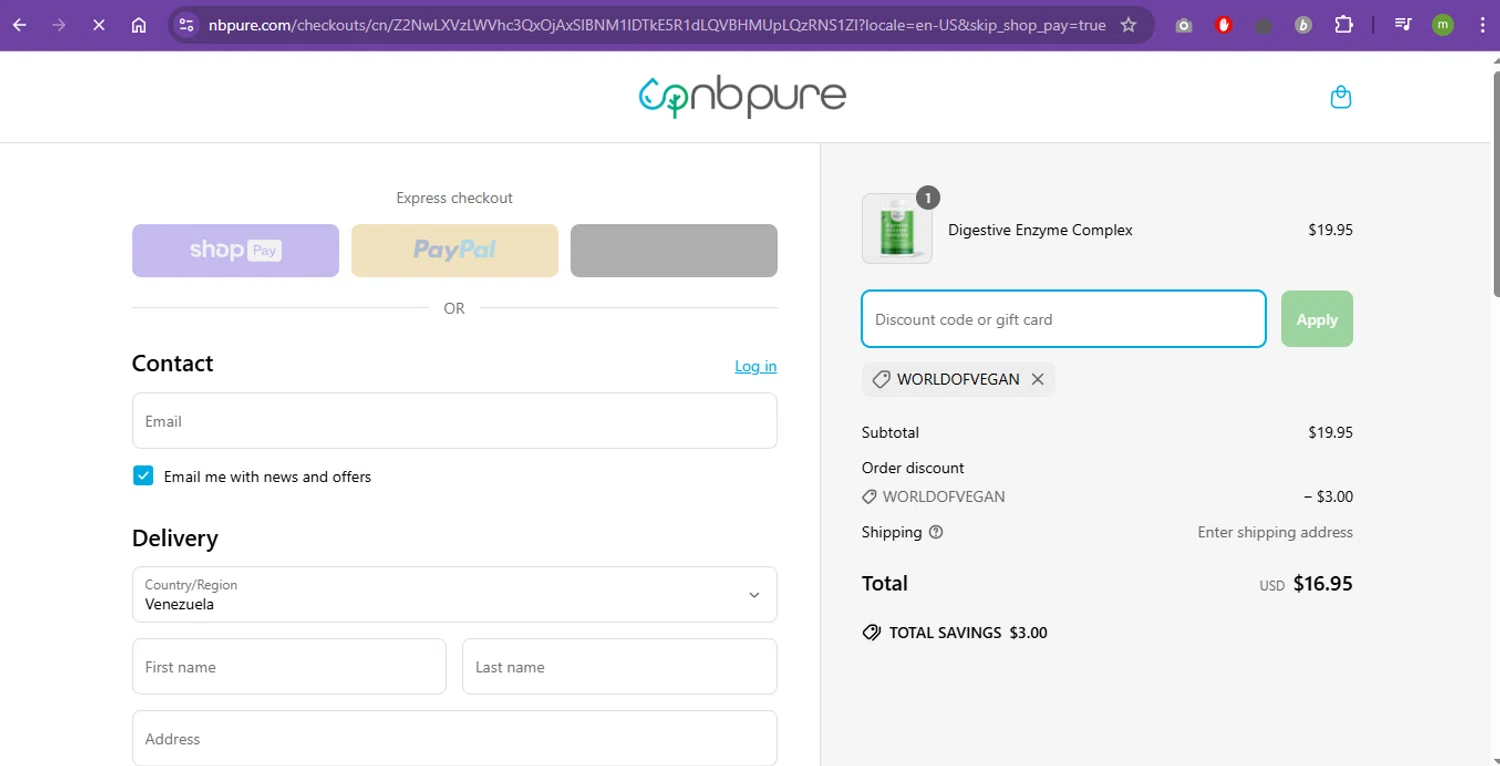The width and height of the screenshot is (1500, 766).
Task: View site information icon in address bar
Action: click(186, 25)
